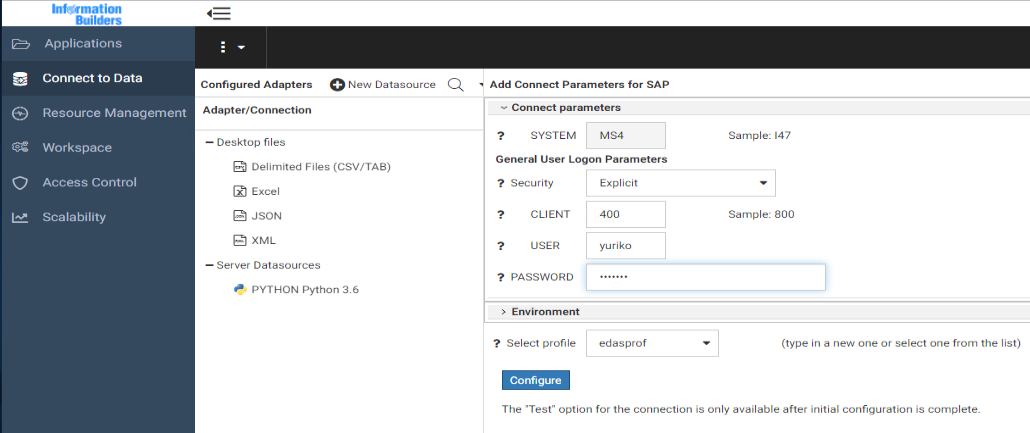Collapse the sidebar with the hamburger arrow icon
1030x433 pixels.
(218, 13)
